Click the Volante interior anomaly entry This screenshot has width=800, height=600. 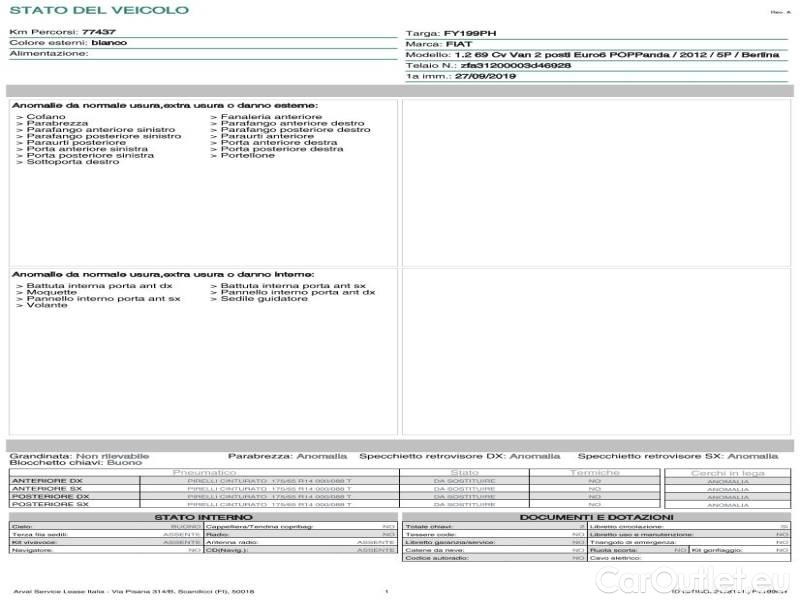click(x=46, y=305)
